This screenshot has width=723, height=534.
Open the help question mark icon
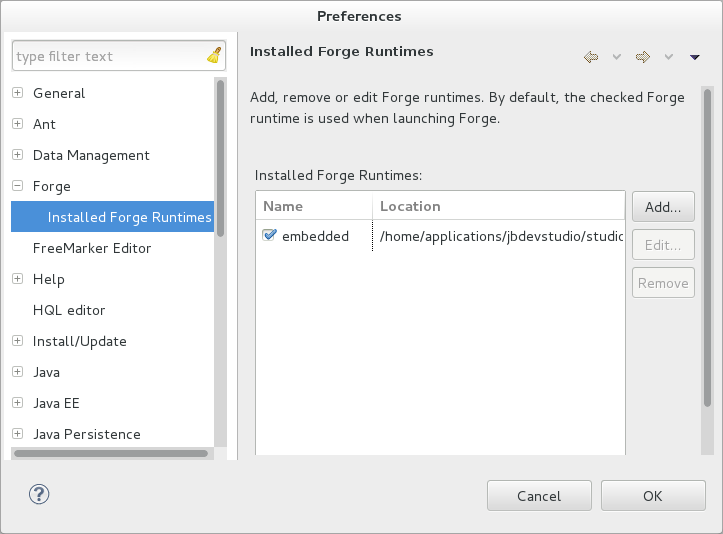39,494
